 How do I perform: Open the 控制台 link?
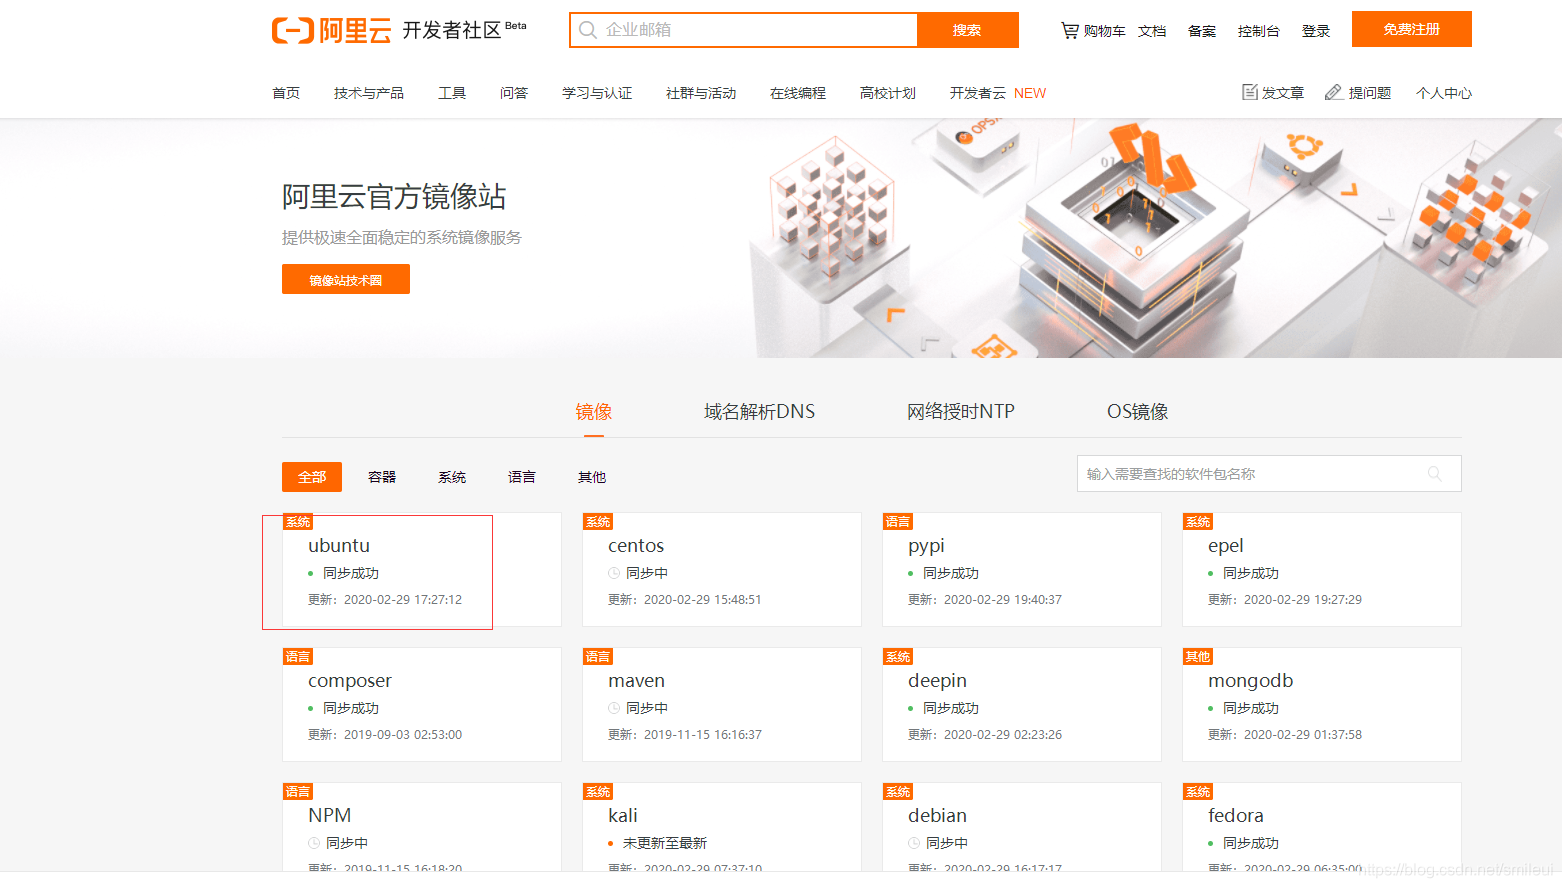(x=1258, y=31)
